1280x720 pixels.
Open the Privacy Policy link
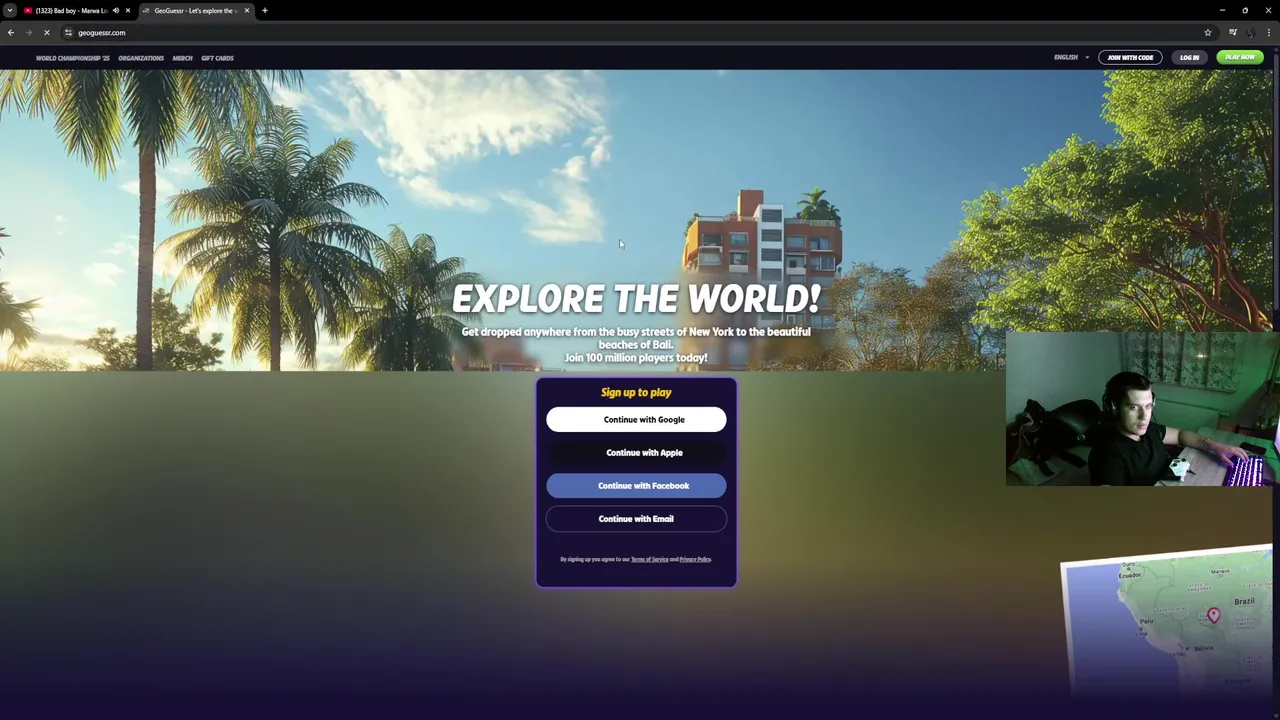[695, 559]
